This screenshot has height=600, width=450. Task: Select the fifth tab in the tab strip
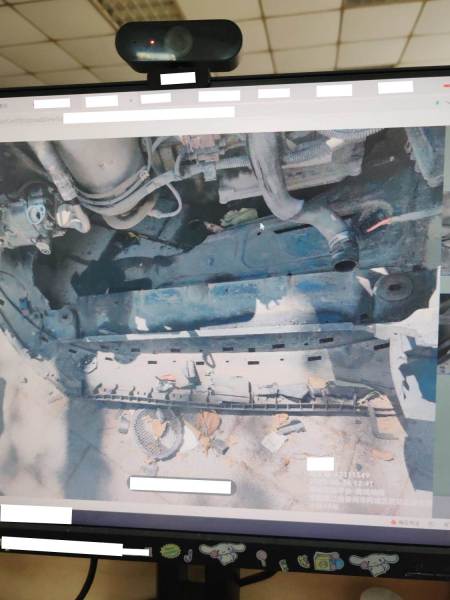274,93
